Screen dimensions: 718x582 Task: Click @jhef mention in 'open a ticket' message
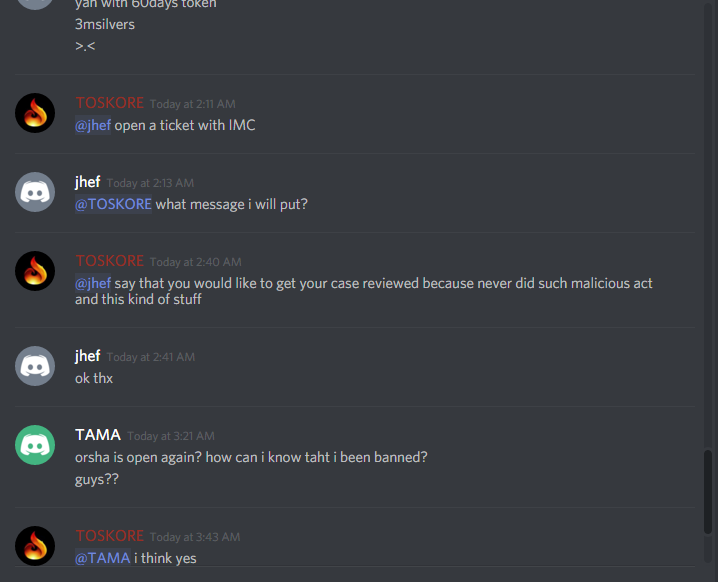tap(93, 125)
